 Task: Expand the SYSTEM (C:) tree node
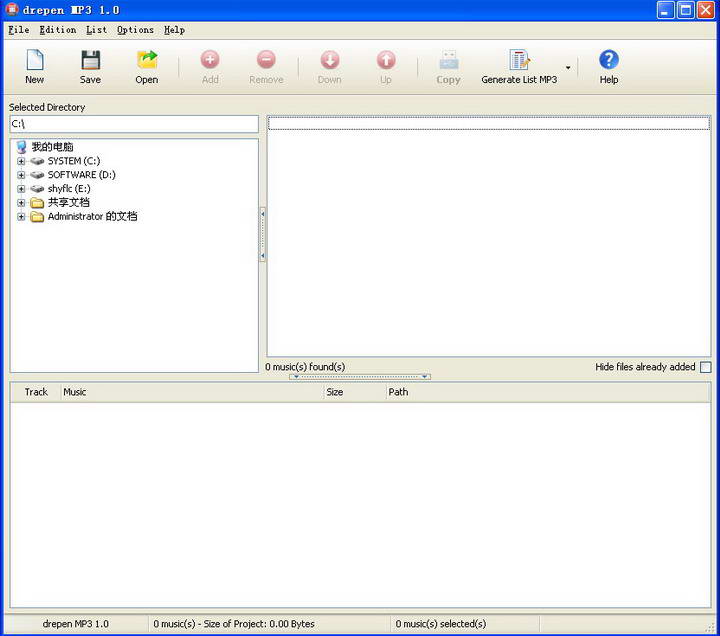coord(21,161)
